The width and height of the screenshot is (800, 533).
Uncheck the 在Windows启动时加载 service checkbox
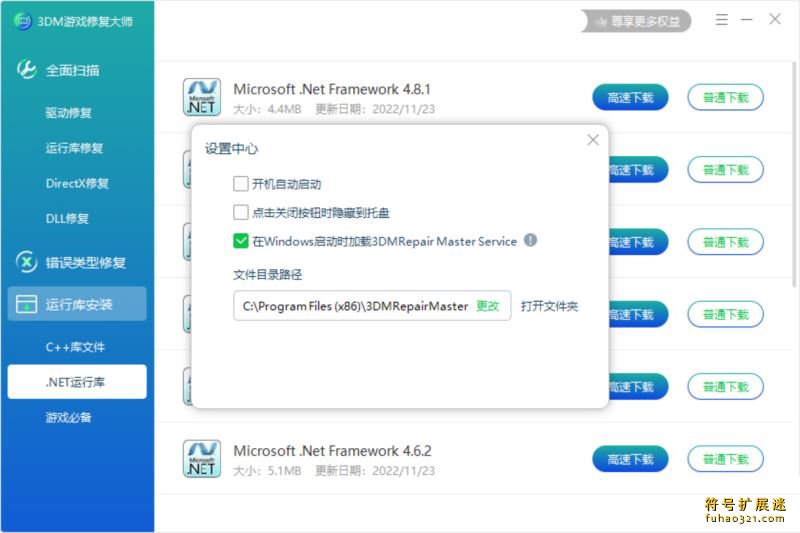[x=241, y=241]
